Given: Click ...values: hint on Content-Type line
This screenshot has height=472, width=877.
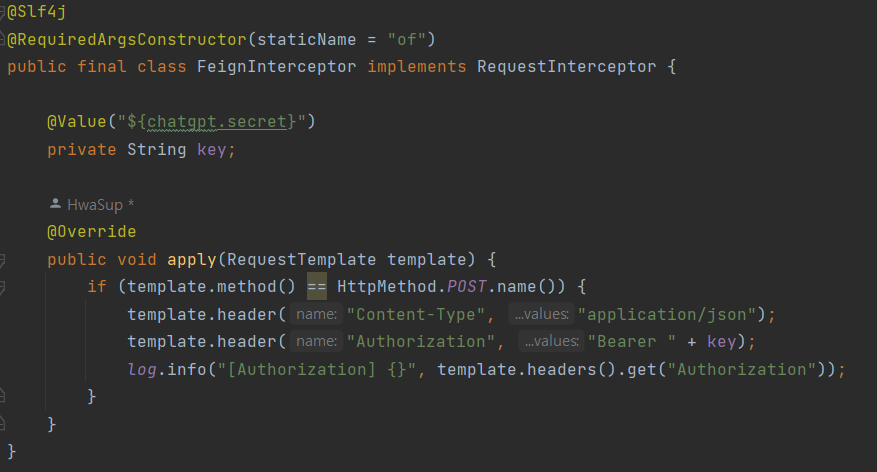Looking at the screenshot, I should click(541, 314).
